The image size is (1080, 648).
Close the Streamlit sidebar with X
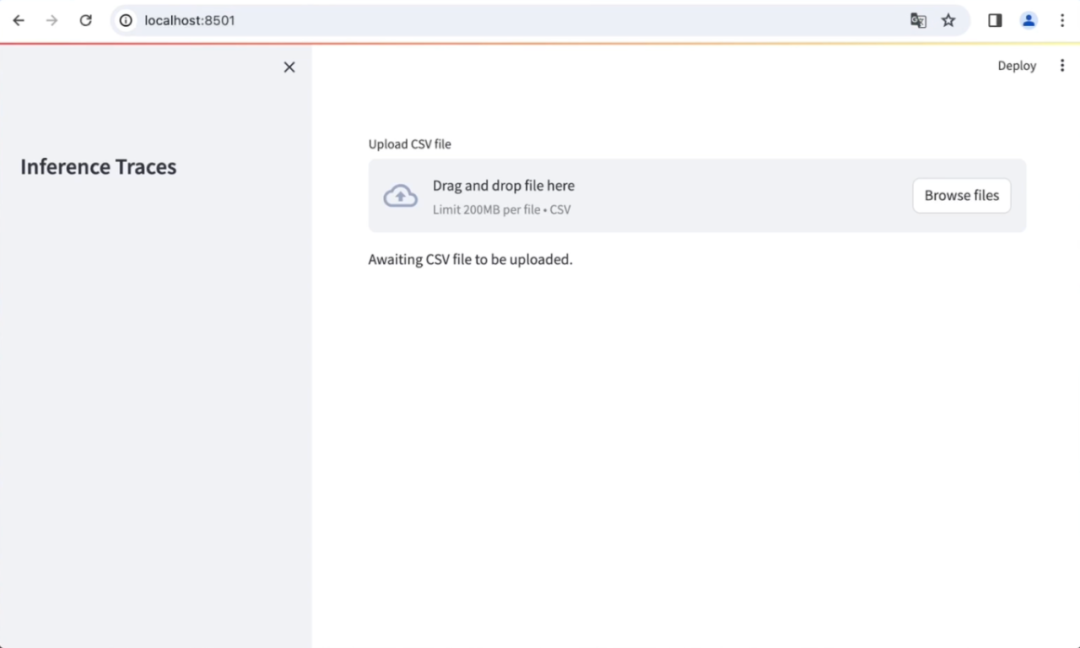(289, 67)
